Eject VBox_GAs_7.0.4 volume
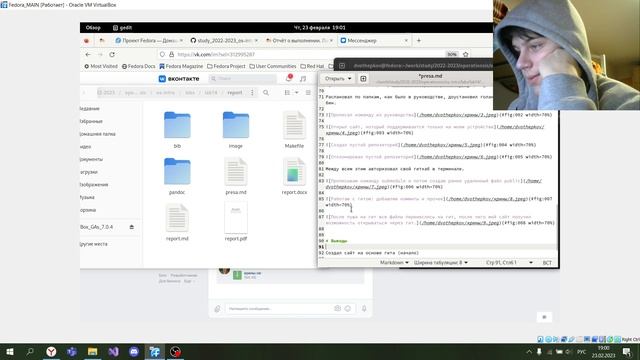The width and height of the screenshot is (640, 360). (131, 227)
